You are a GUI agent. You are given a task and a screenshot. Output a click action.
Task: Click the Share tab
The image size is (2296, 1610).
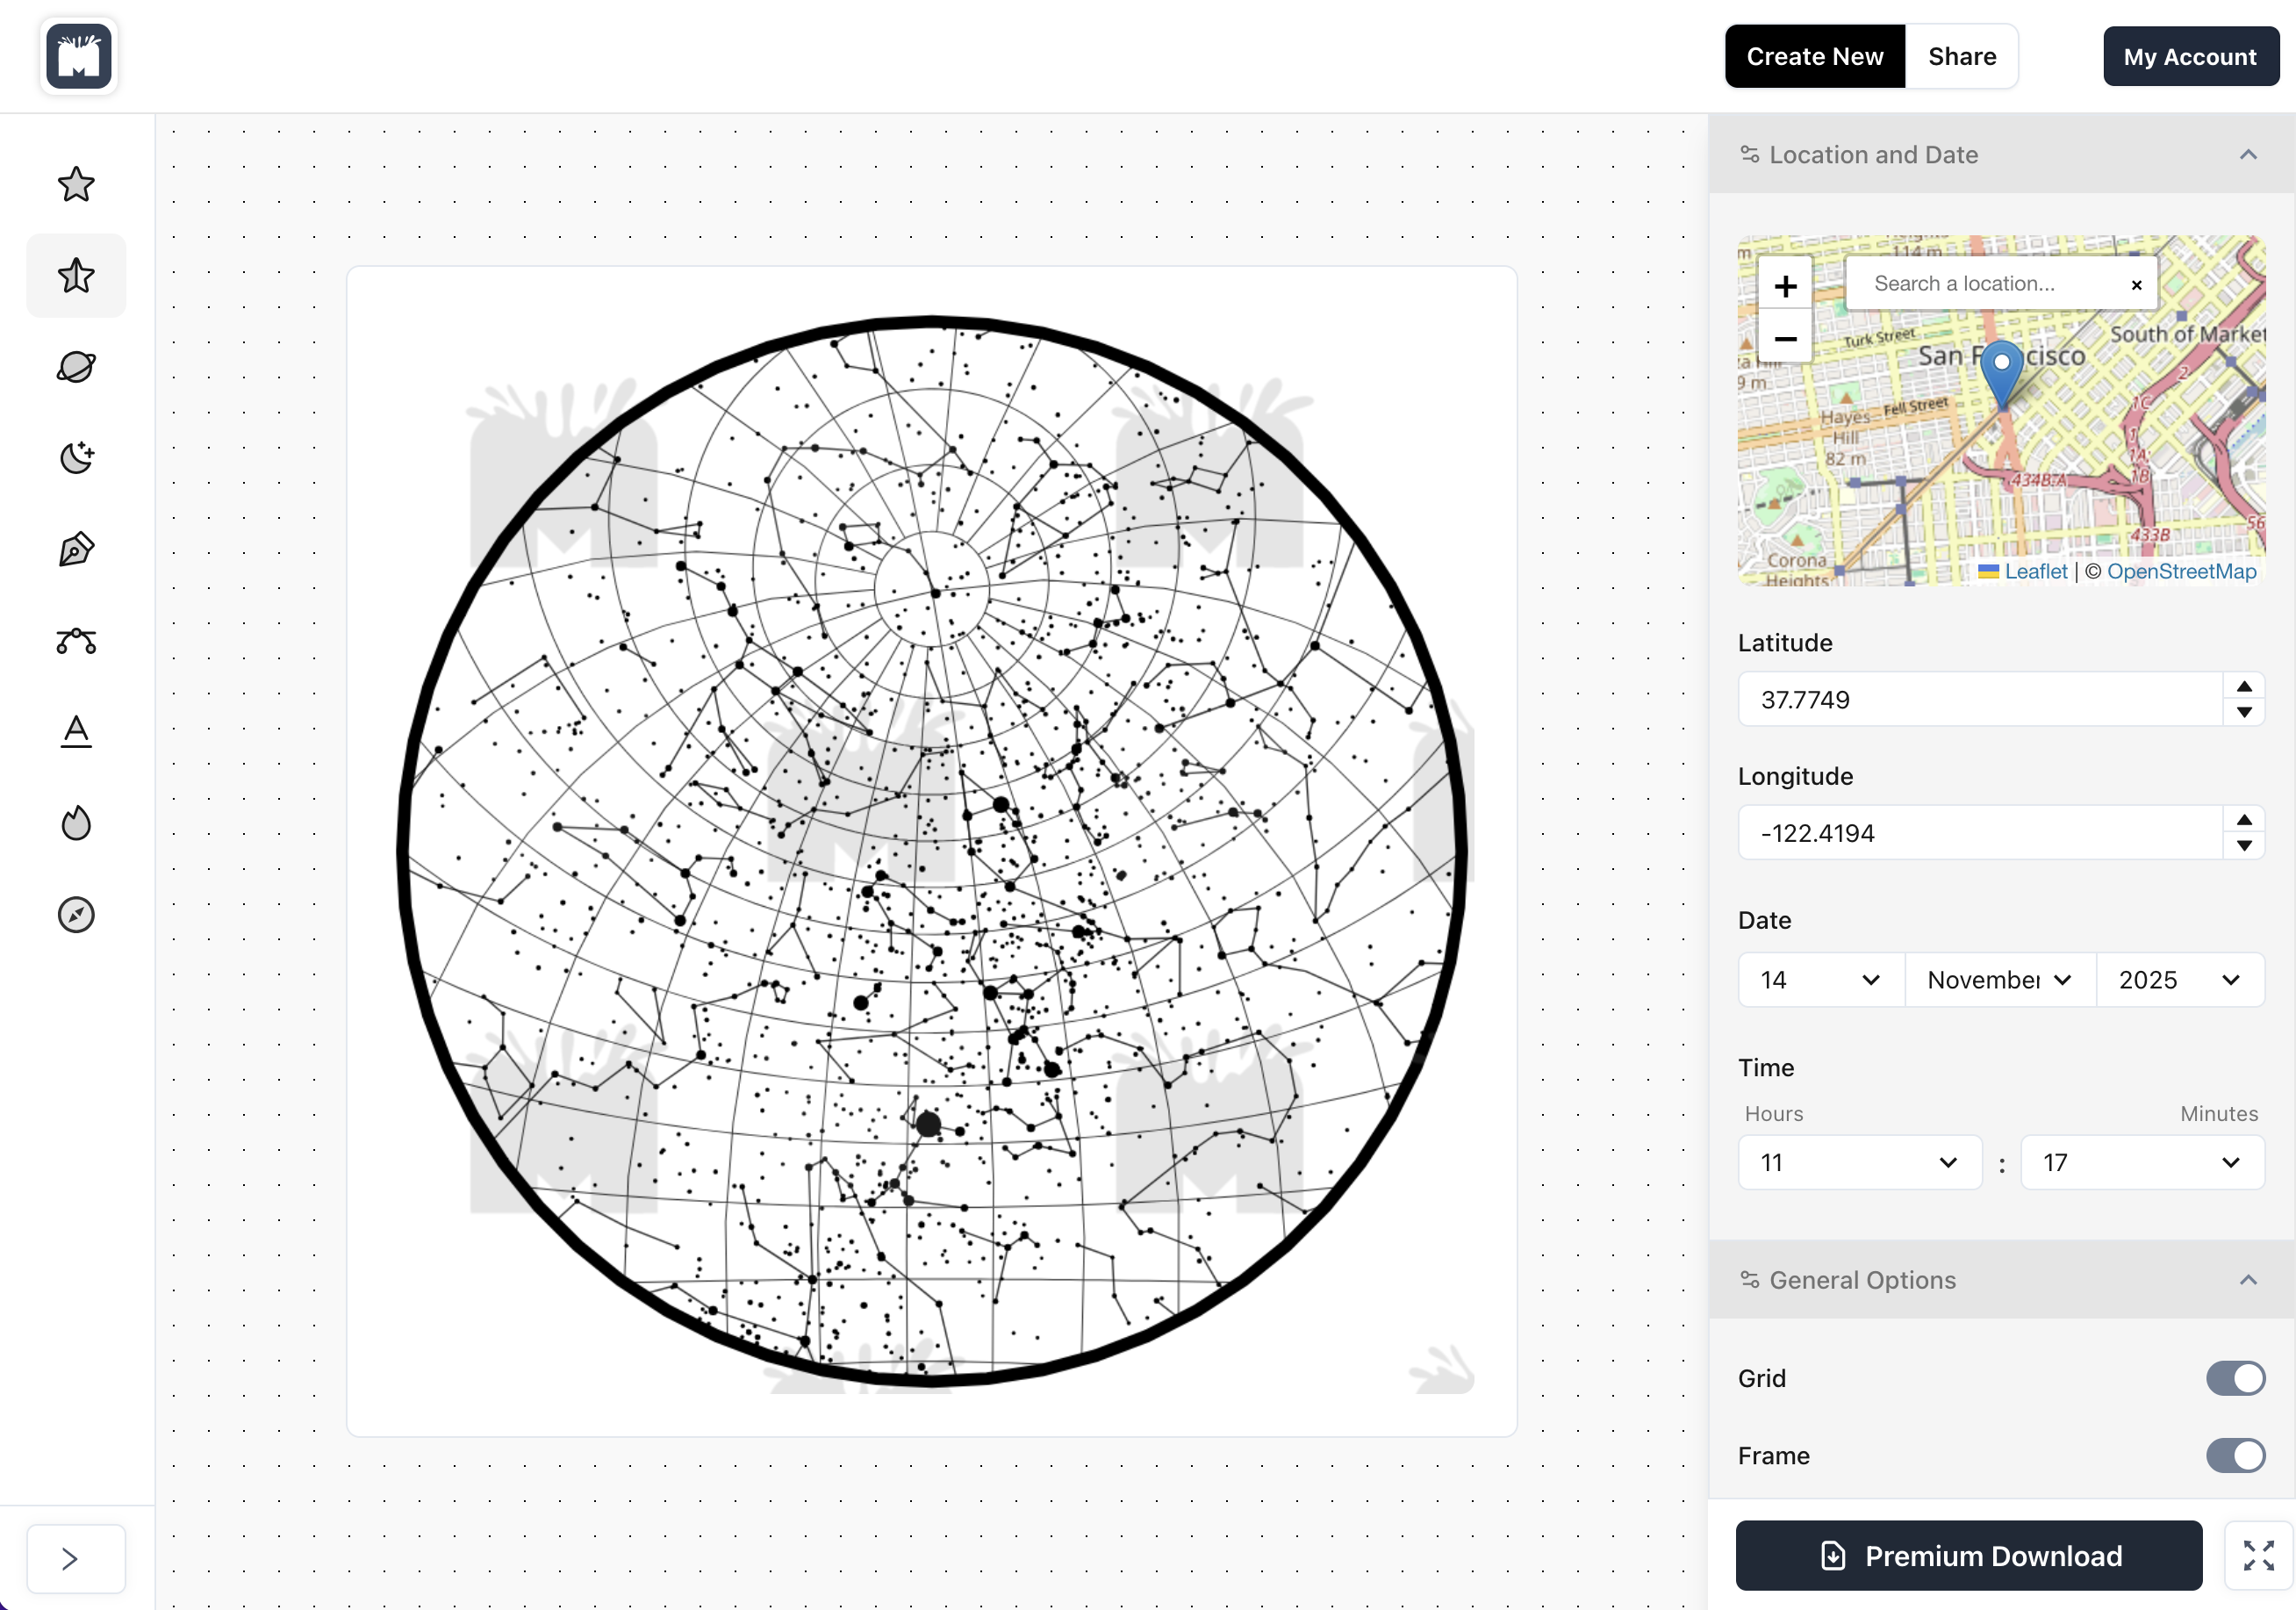pyautogui.click(x=1961, y=57)
